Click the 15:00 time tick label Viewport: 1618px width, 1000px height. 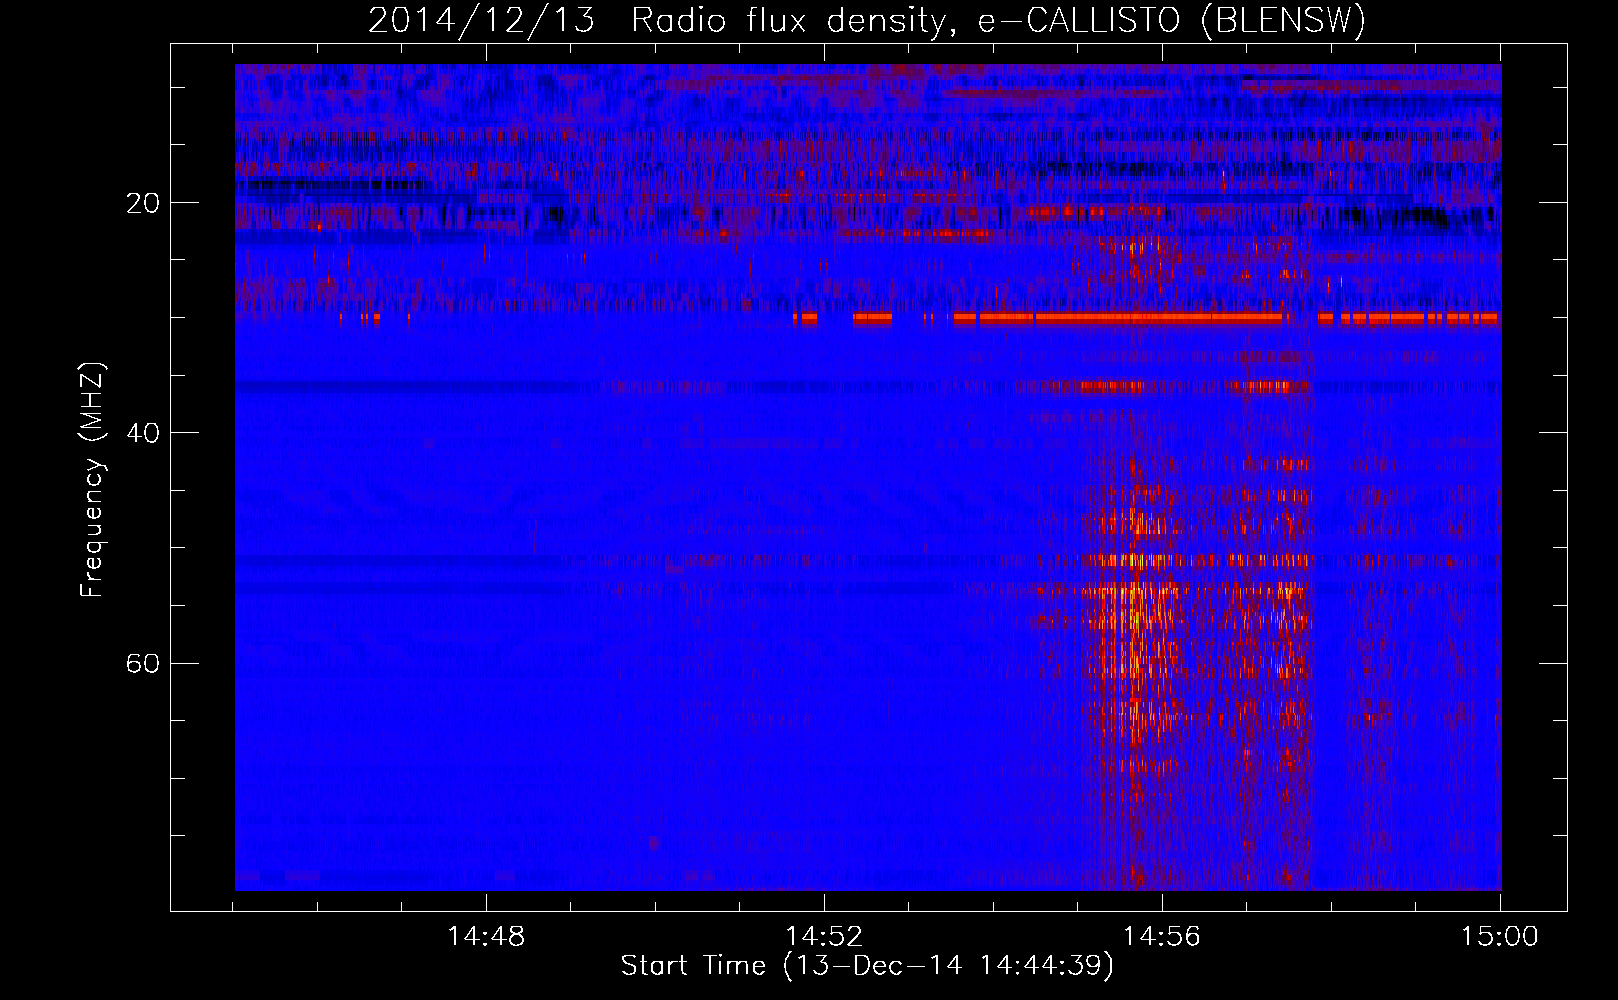click(x=1500, y=937)
